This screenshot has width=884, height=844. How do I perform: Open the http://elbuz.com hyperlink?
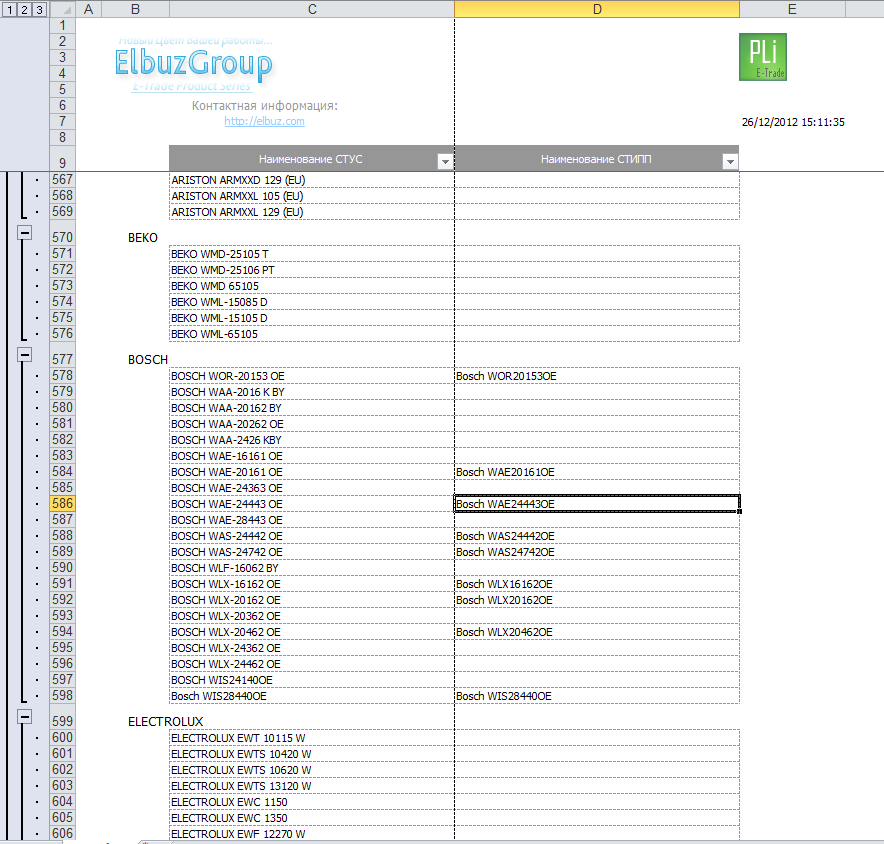264,121
